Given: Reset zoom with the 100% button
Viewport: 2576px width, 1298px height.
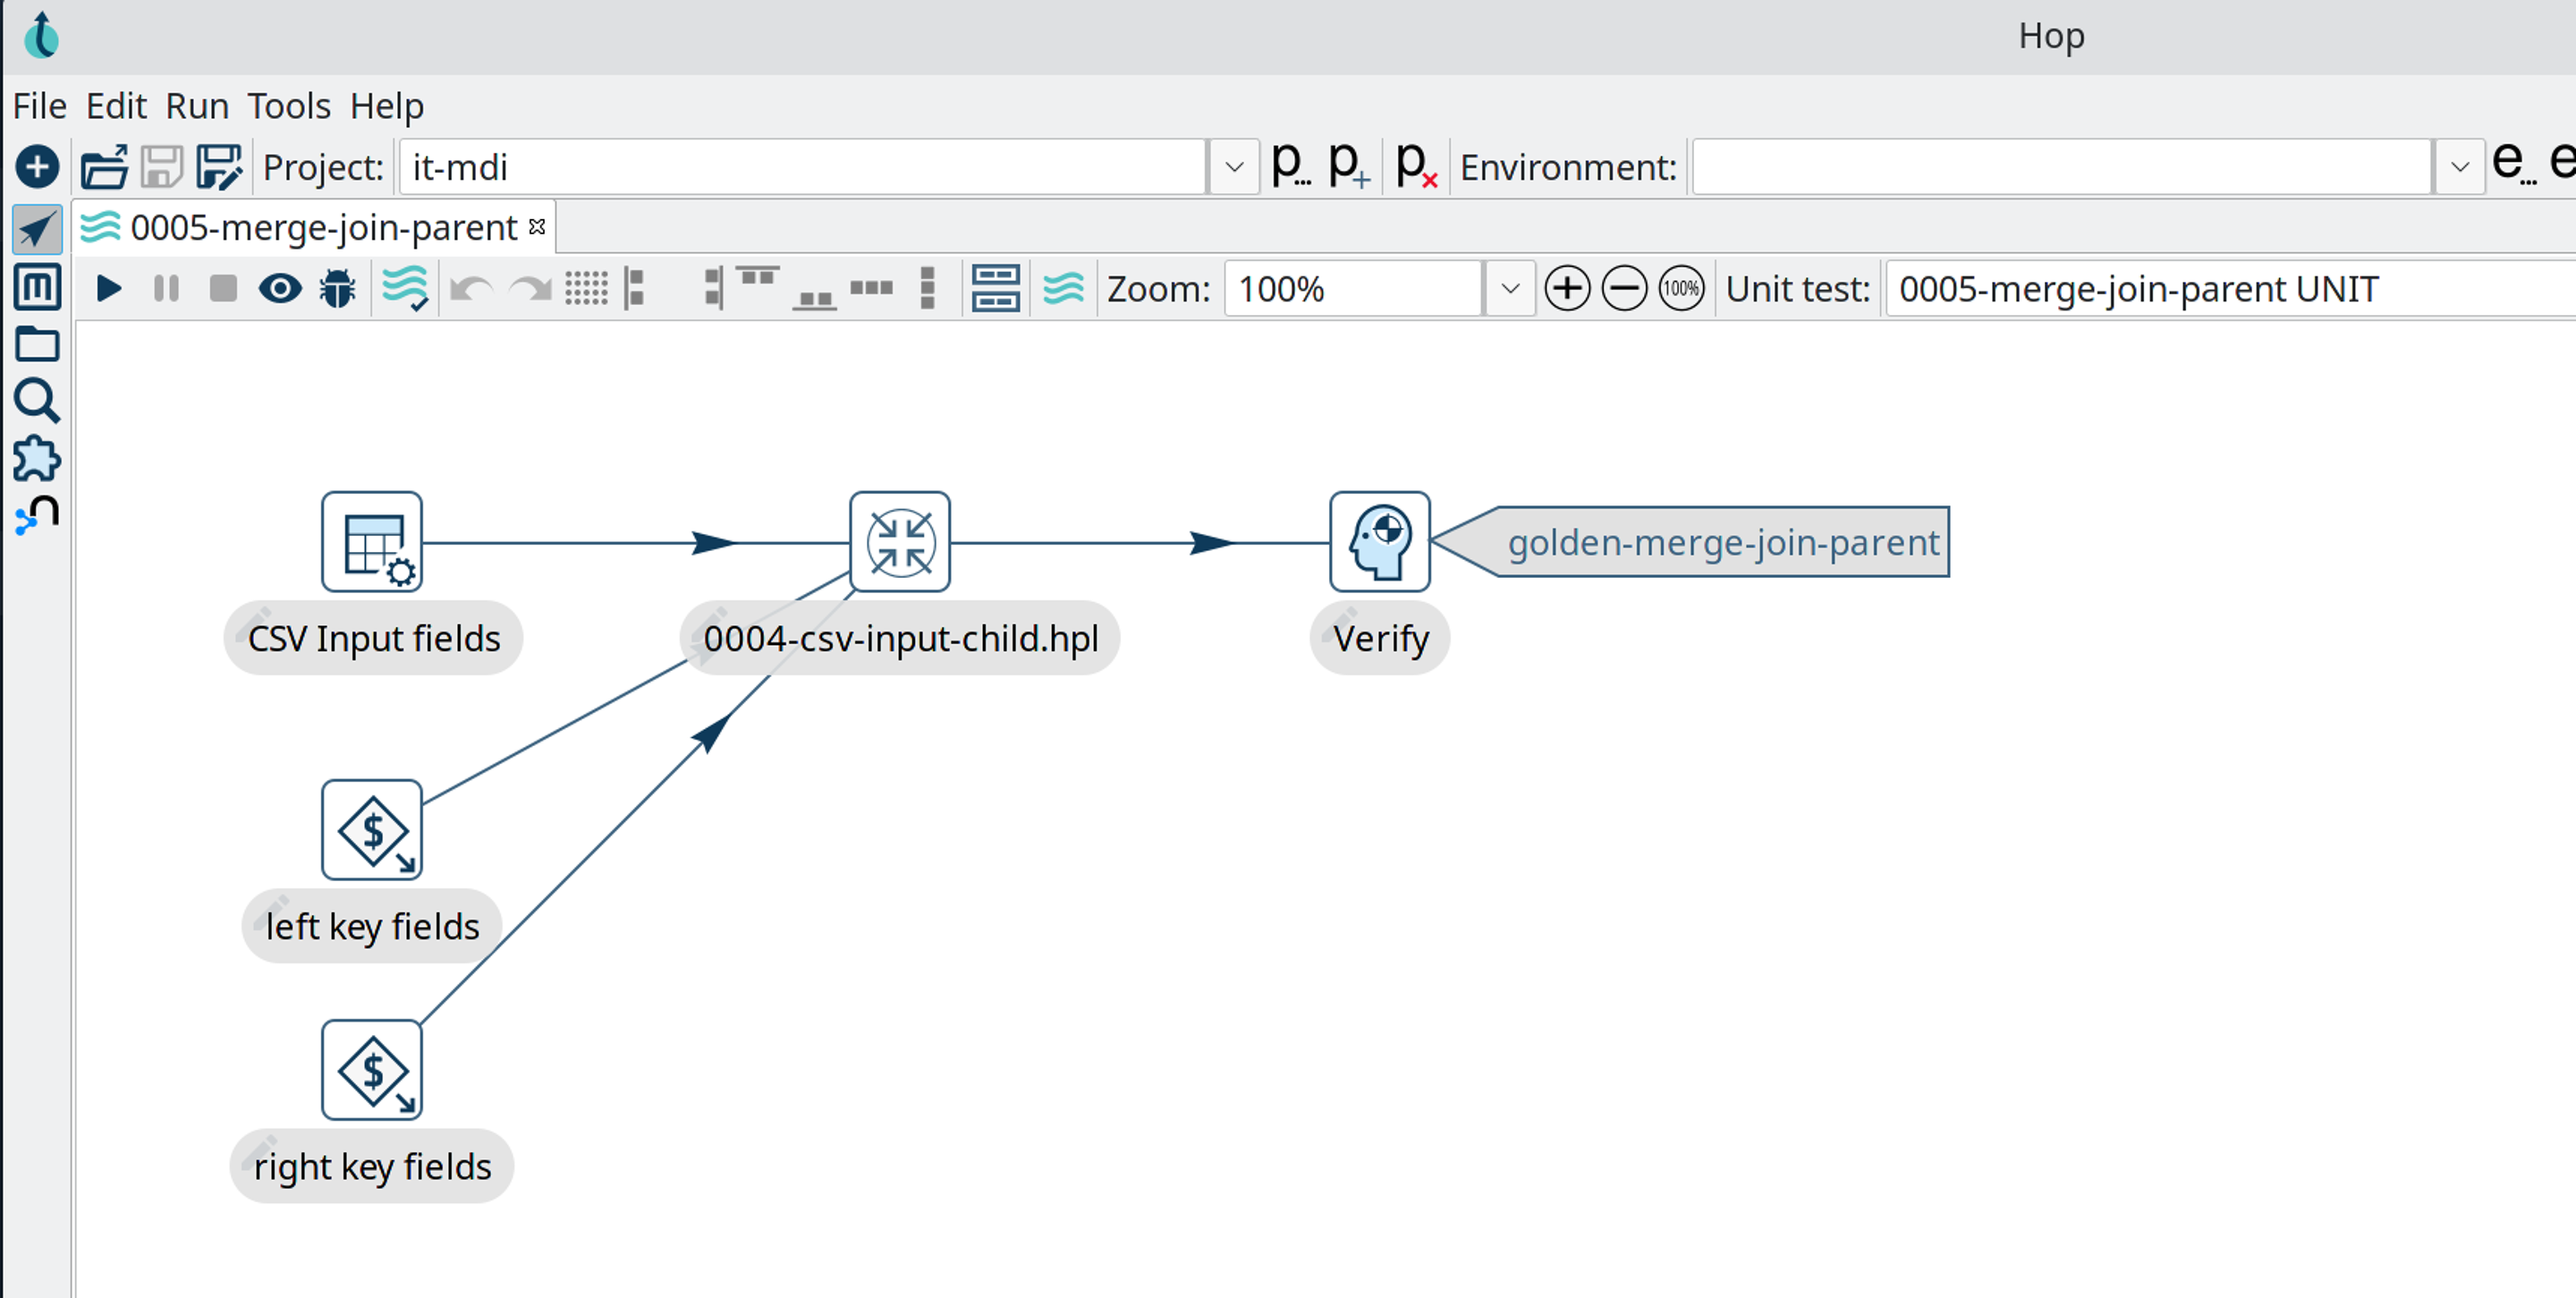Looking at the screenshot, I should (x=1680, y=289).
